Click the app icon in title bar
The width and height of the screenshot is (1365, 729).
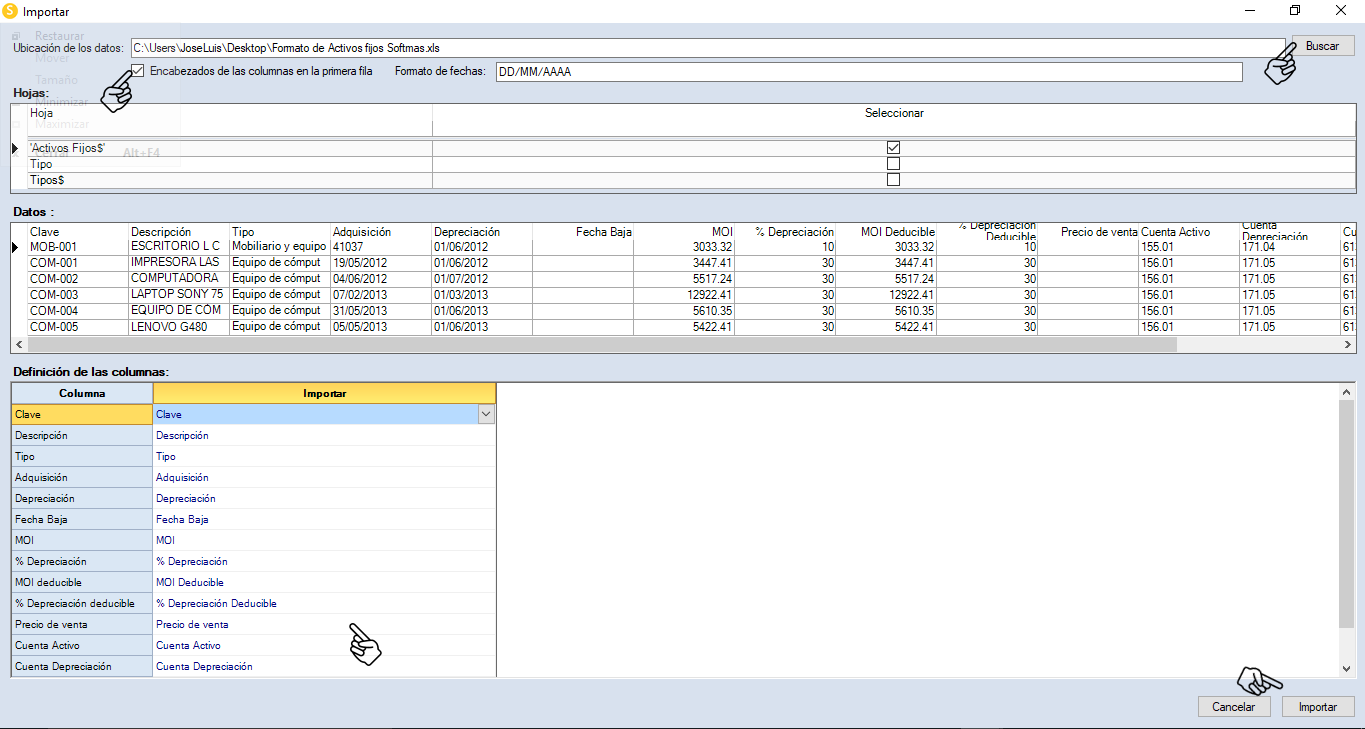point(11,11)
